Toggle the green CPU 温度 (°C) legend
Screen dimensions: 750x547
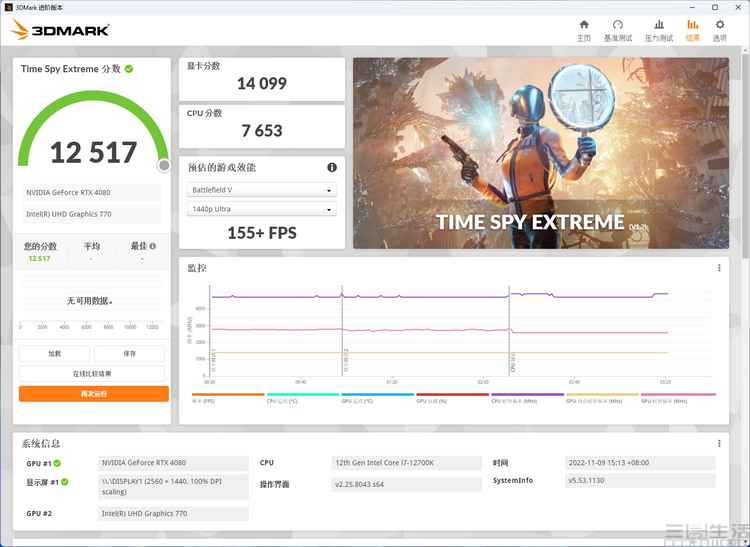point(303,398)
